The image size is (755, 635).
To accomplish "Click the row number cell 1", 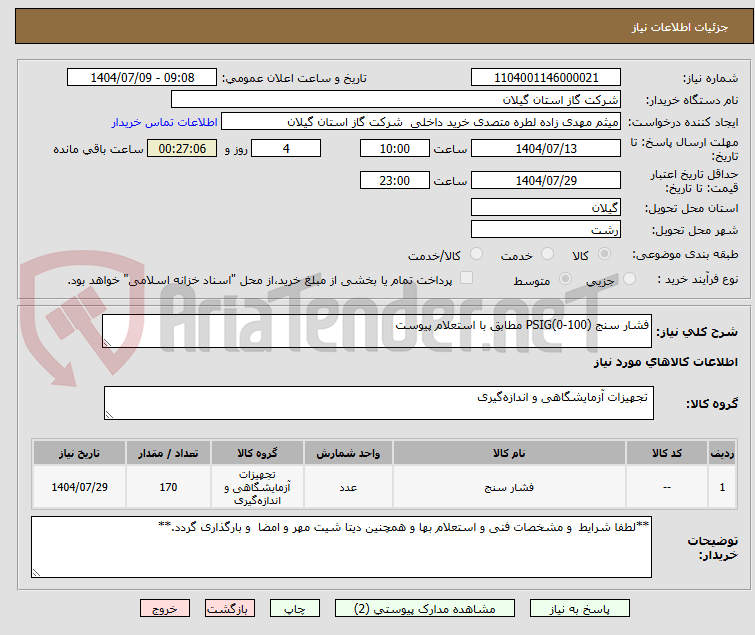I will [x=722, y=487].
